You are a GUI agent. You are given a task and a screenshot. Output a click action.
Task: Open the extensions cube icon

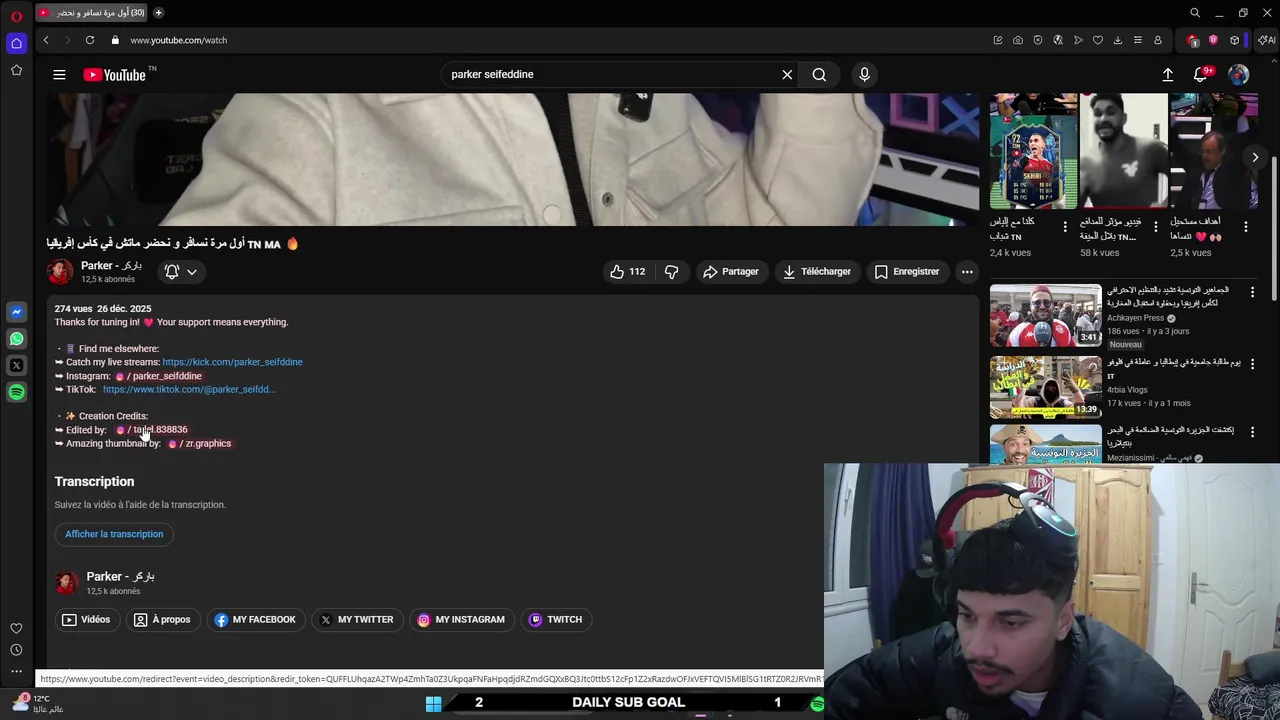click(1235, 40)
